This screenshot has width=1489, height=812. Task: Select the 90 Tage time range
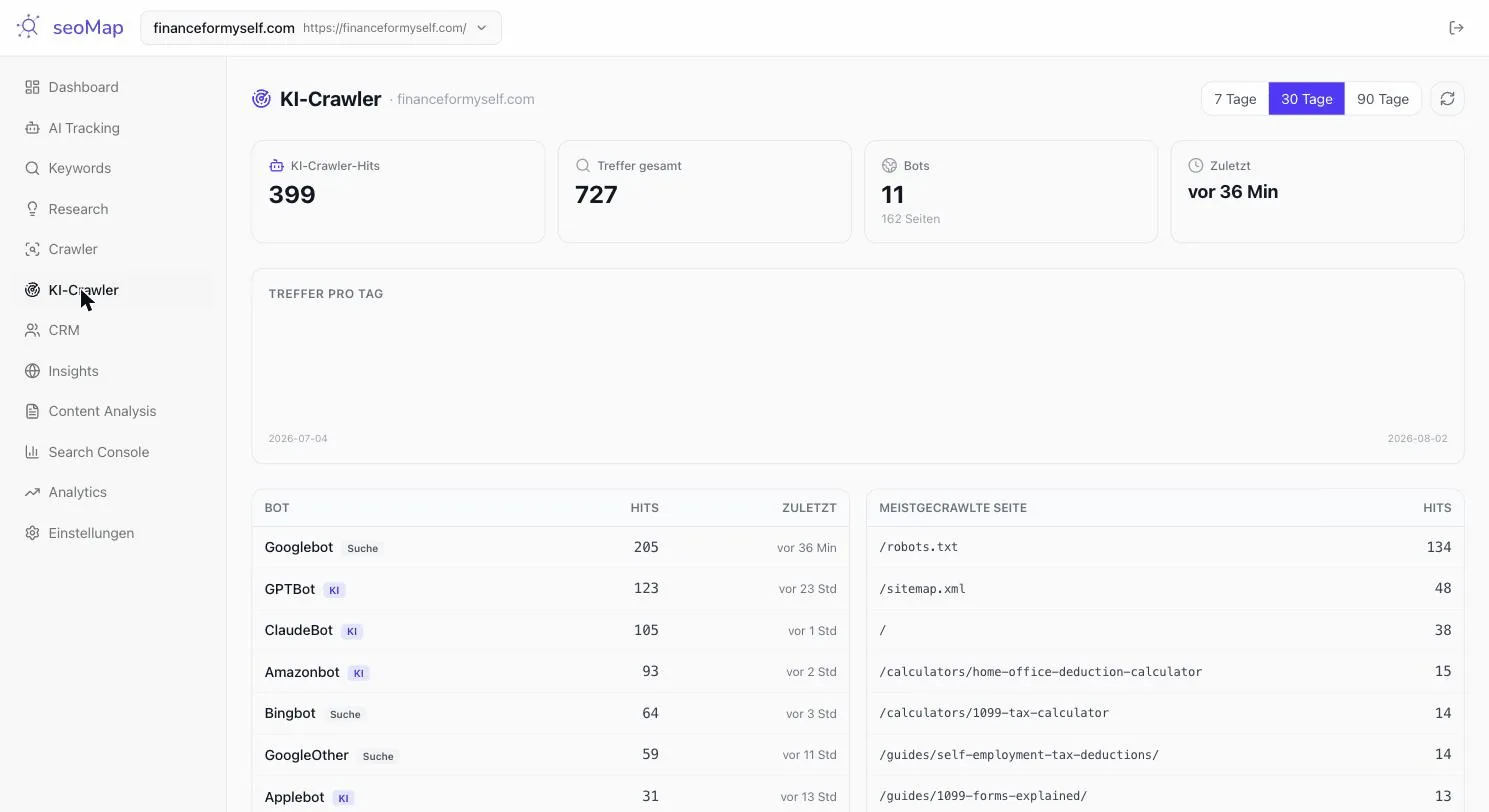click(1383, 99)
